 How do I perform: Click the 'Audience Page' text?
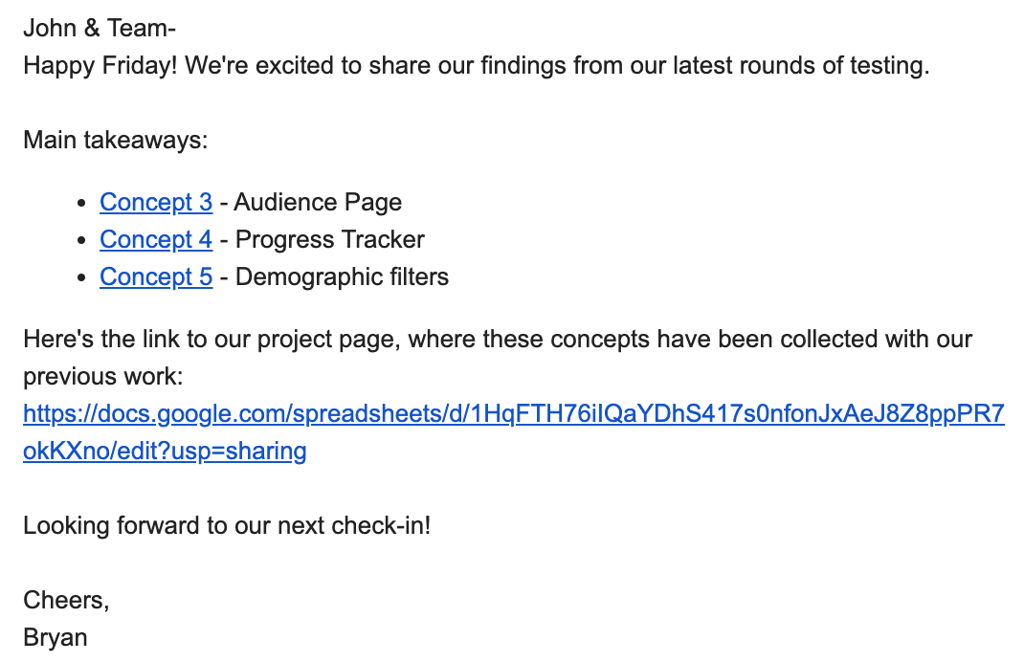coord(318,202)
